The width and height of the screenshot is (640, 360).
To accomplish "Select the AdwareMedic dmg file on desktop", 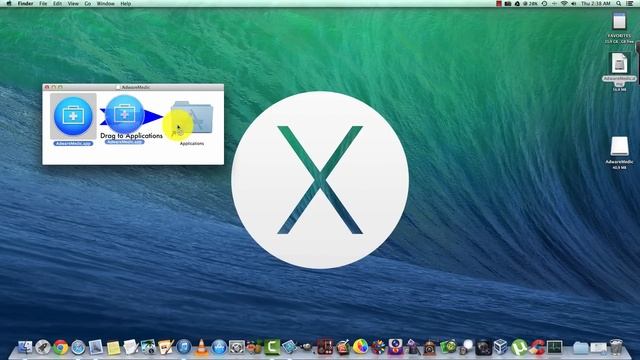I will pyautogui.click(x=619, y=72).
